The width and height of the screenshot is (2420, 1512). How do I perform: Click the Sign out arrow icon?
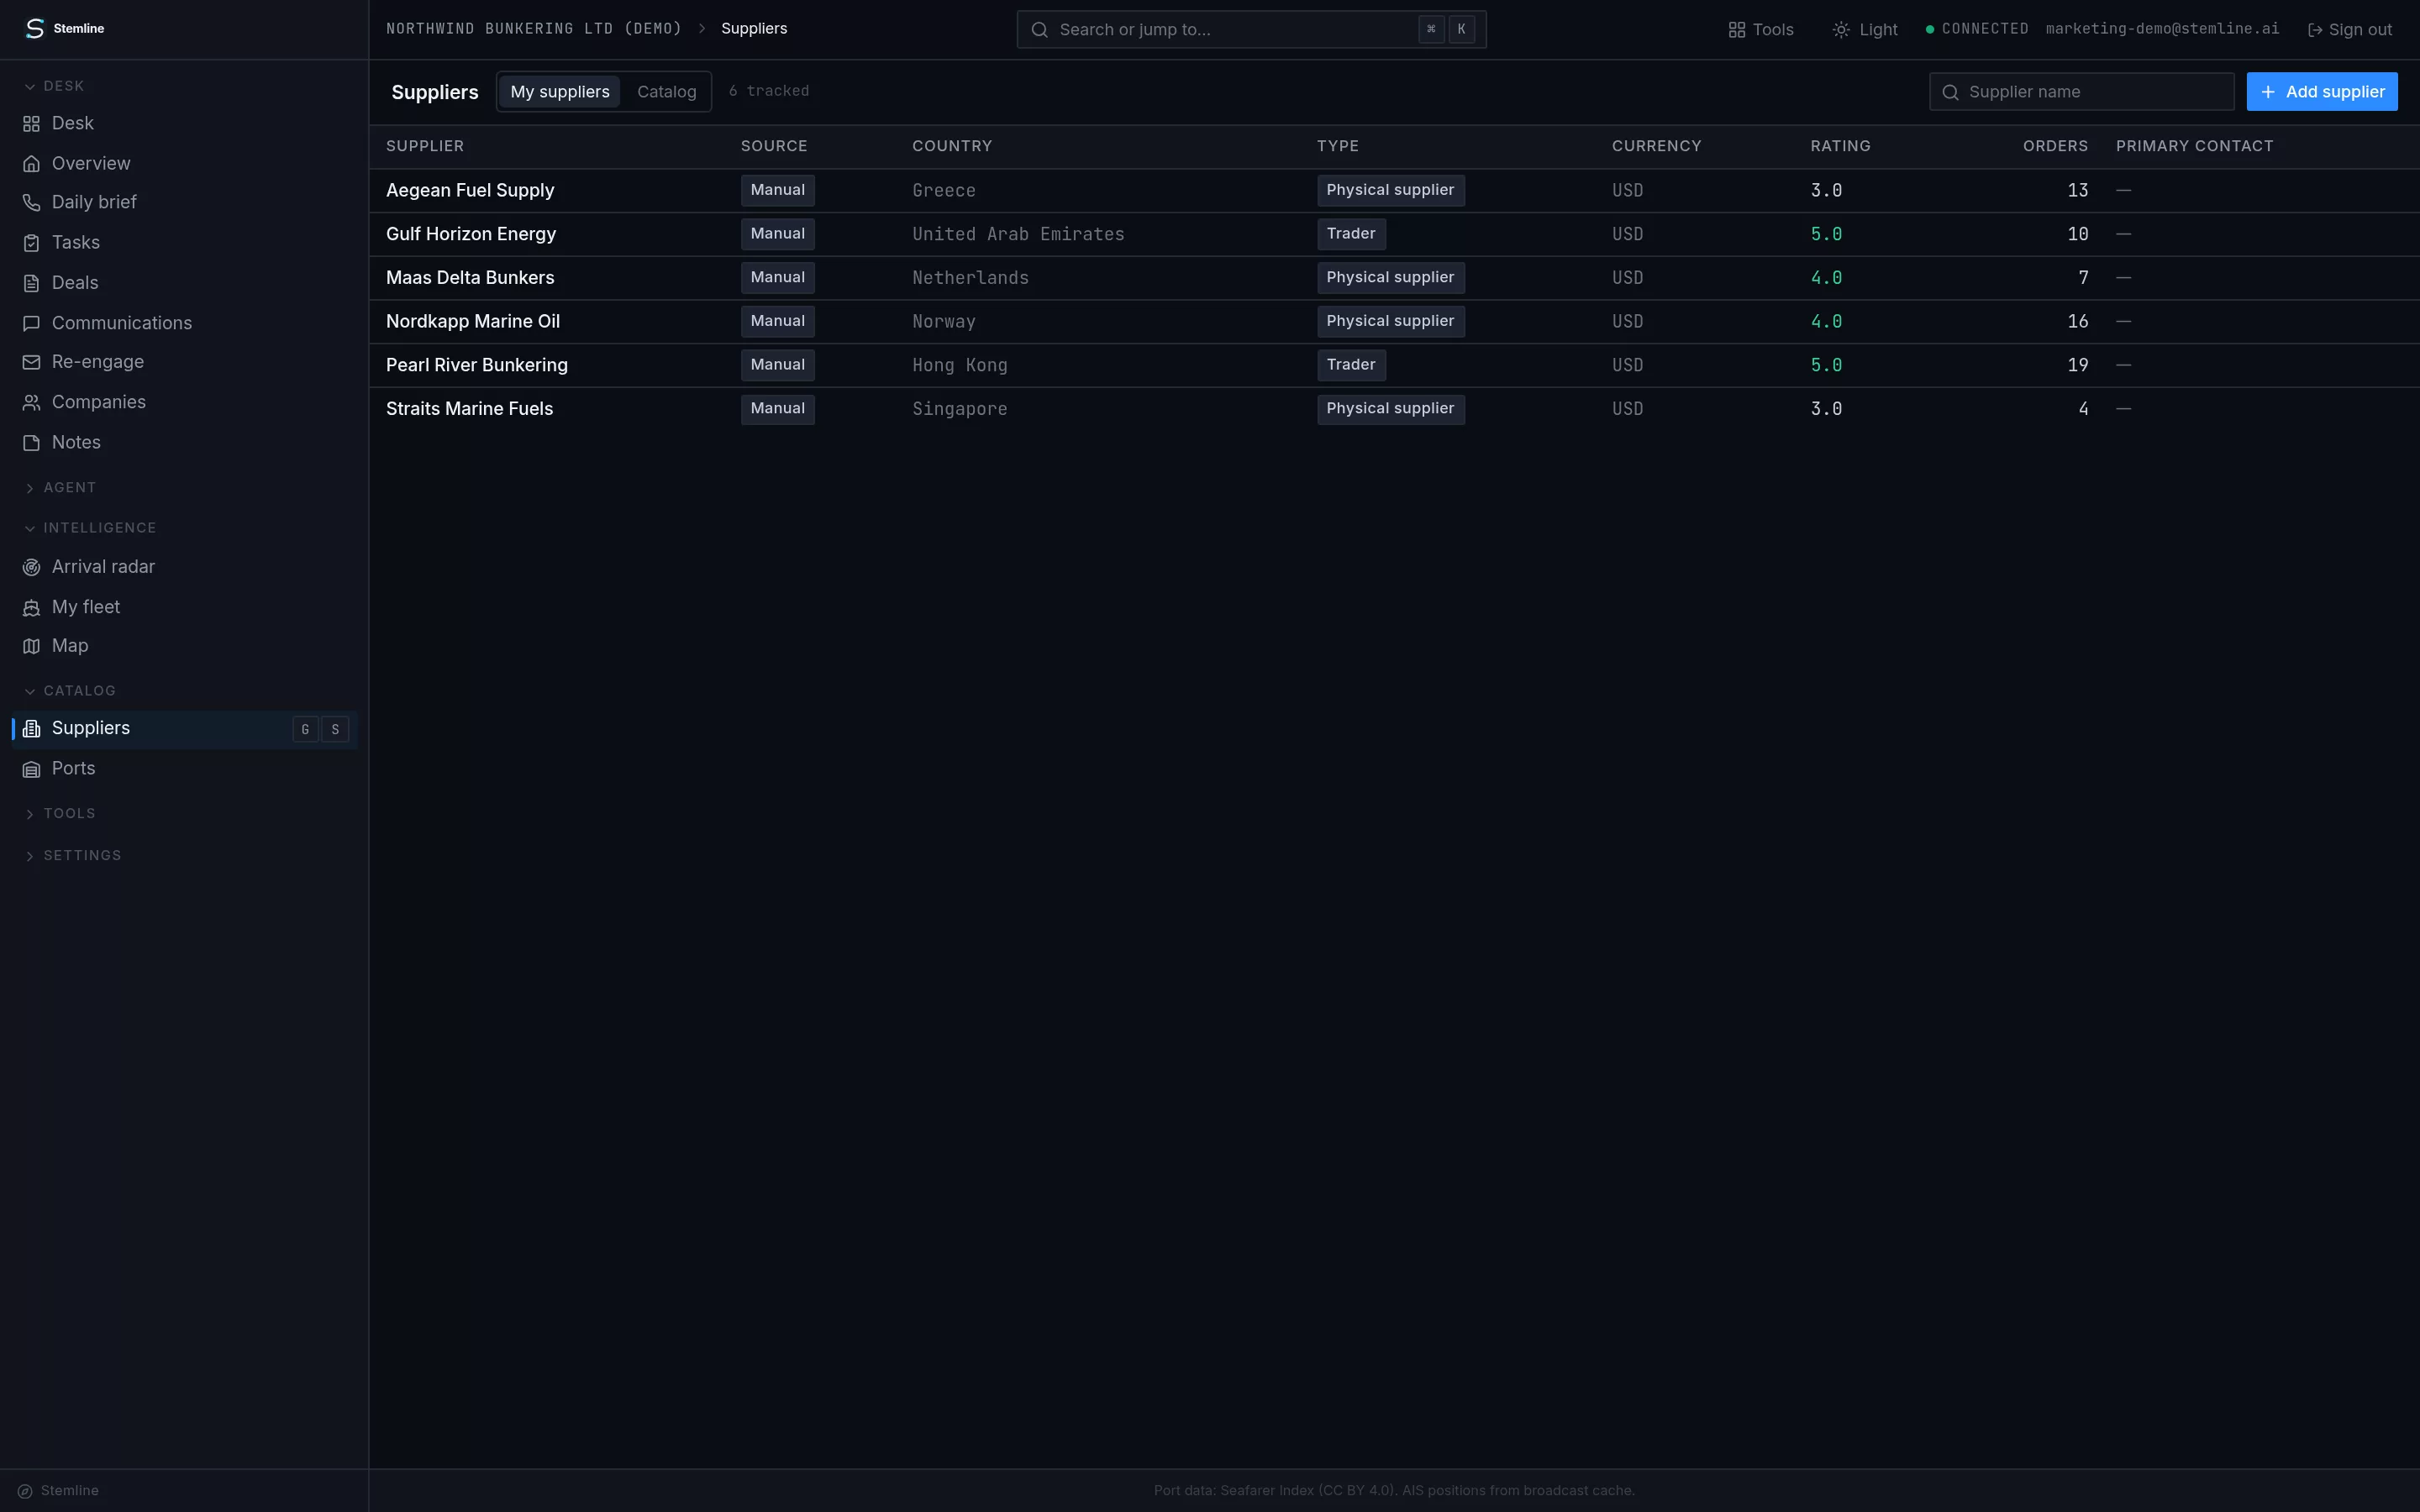[2315, 30]
